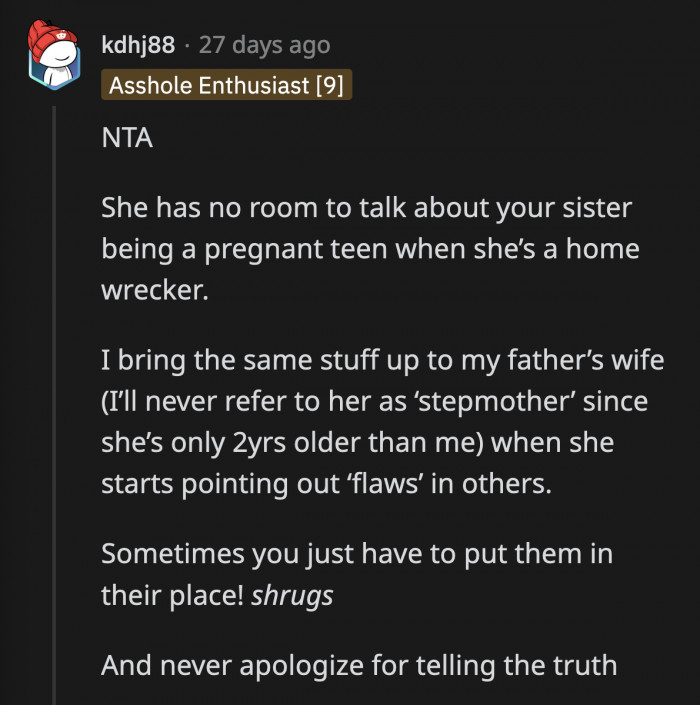Viewport: 700px width, 705px height.
Task: Click the Asshole Enthusiast [9] flair badge
Action: click(x=226, y=85)
